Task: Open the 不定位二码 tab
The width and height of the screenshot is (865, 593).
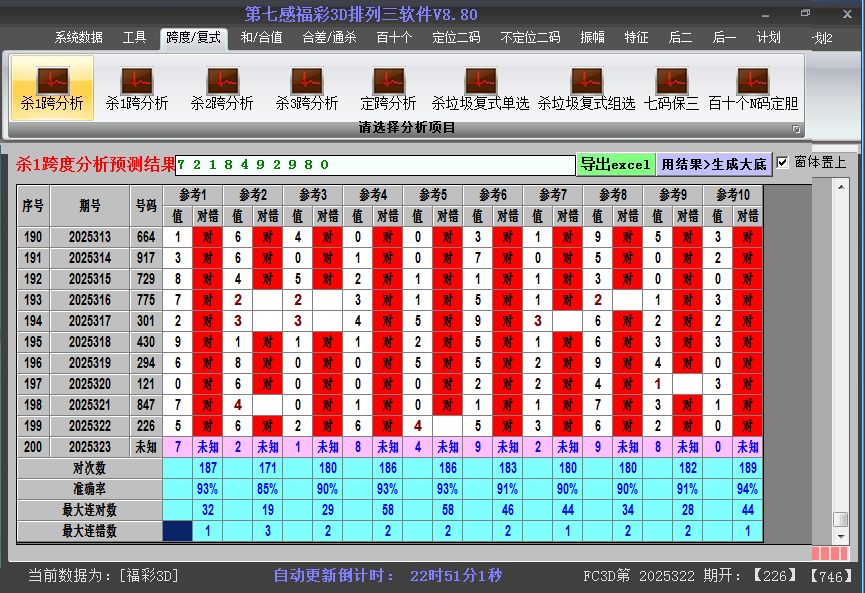Action: (530, 38)
